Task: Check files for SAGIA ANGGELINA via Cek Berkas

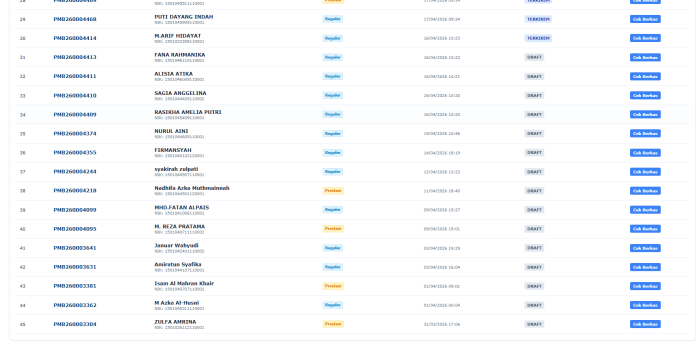Action: point(645,96)
